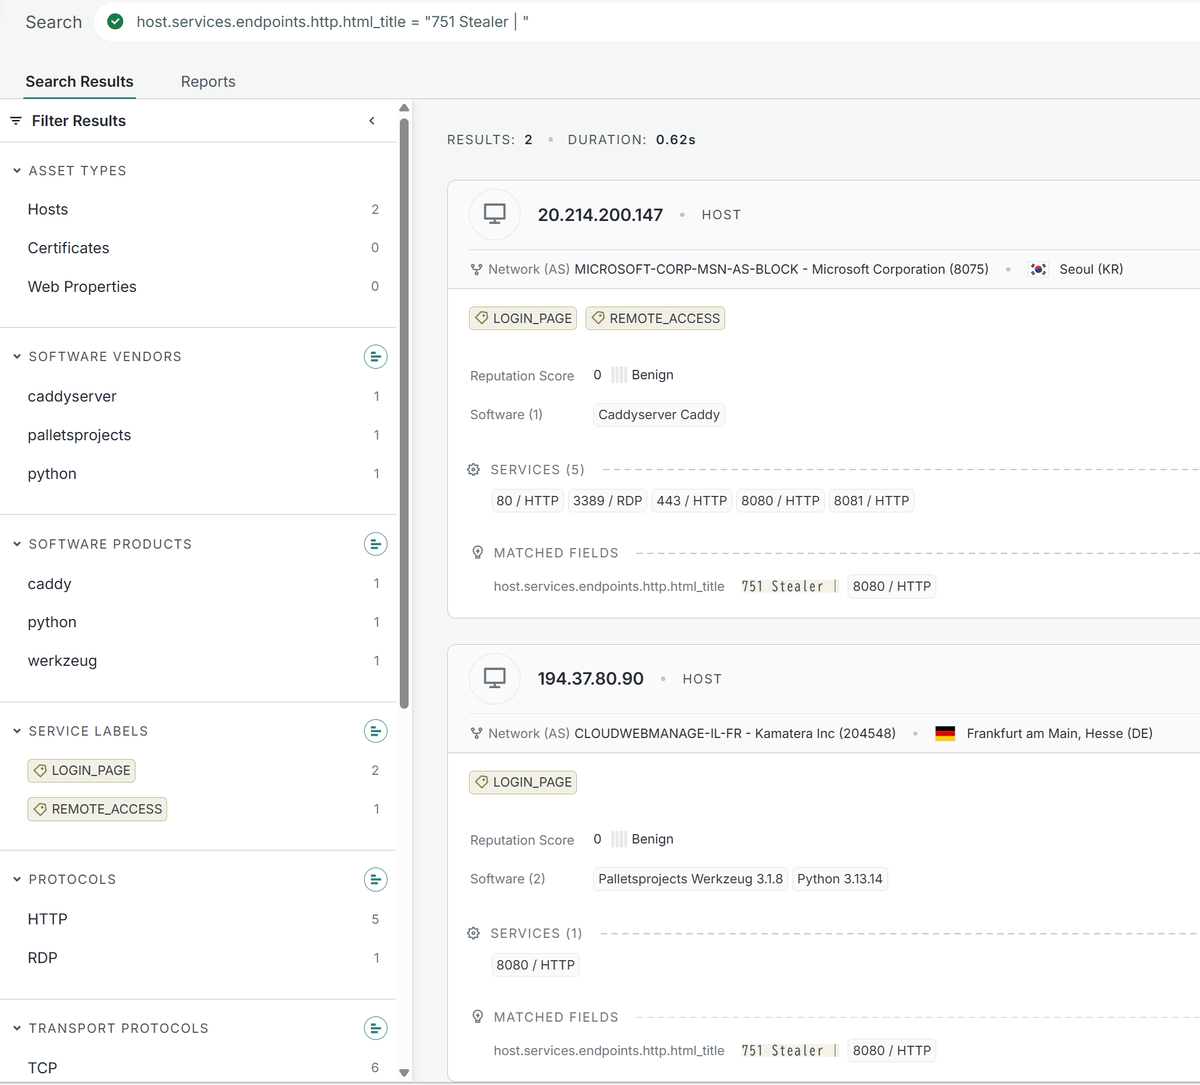This screenshot has height=1085, width=1200.
Task: Filter by REMOTE_ACCESS label in sidebar
Action: pyautogui.click(x=97, y=809)
